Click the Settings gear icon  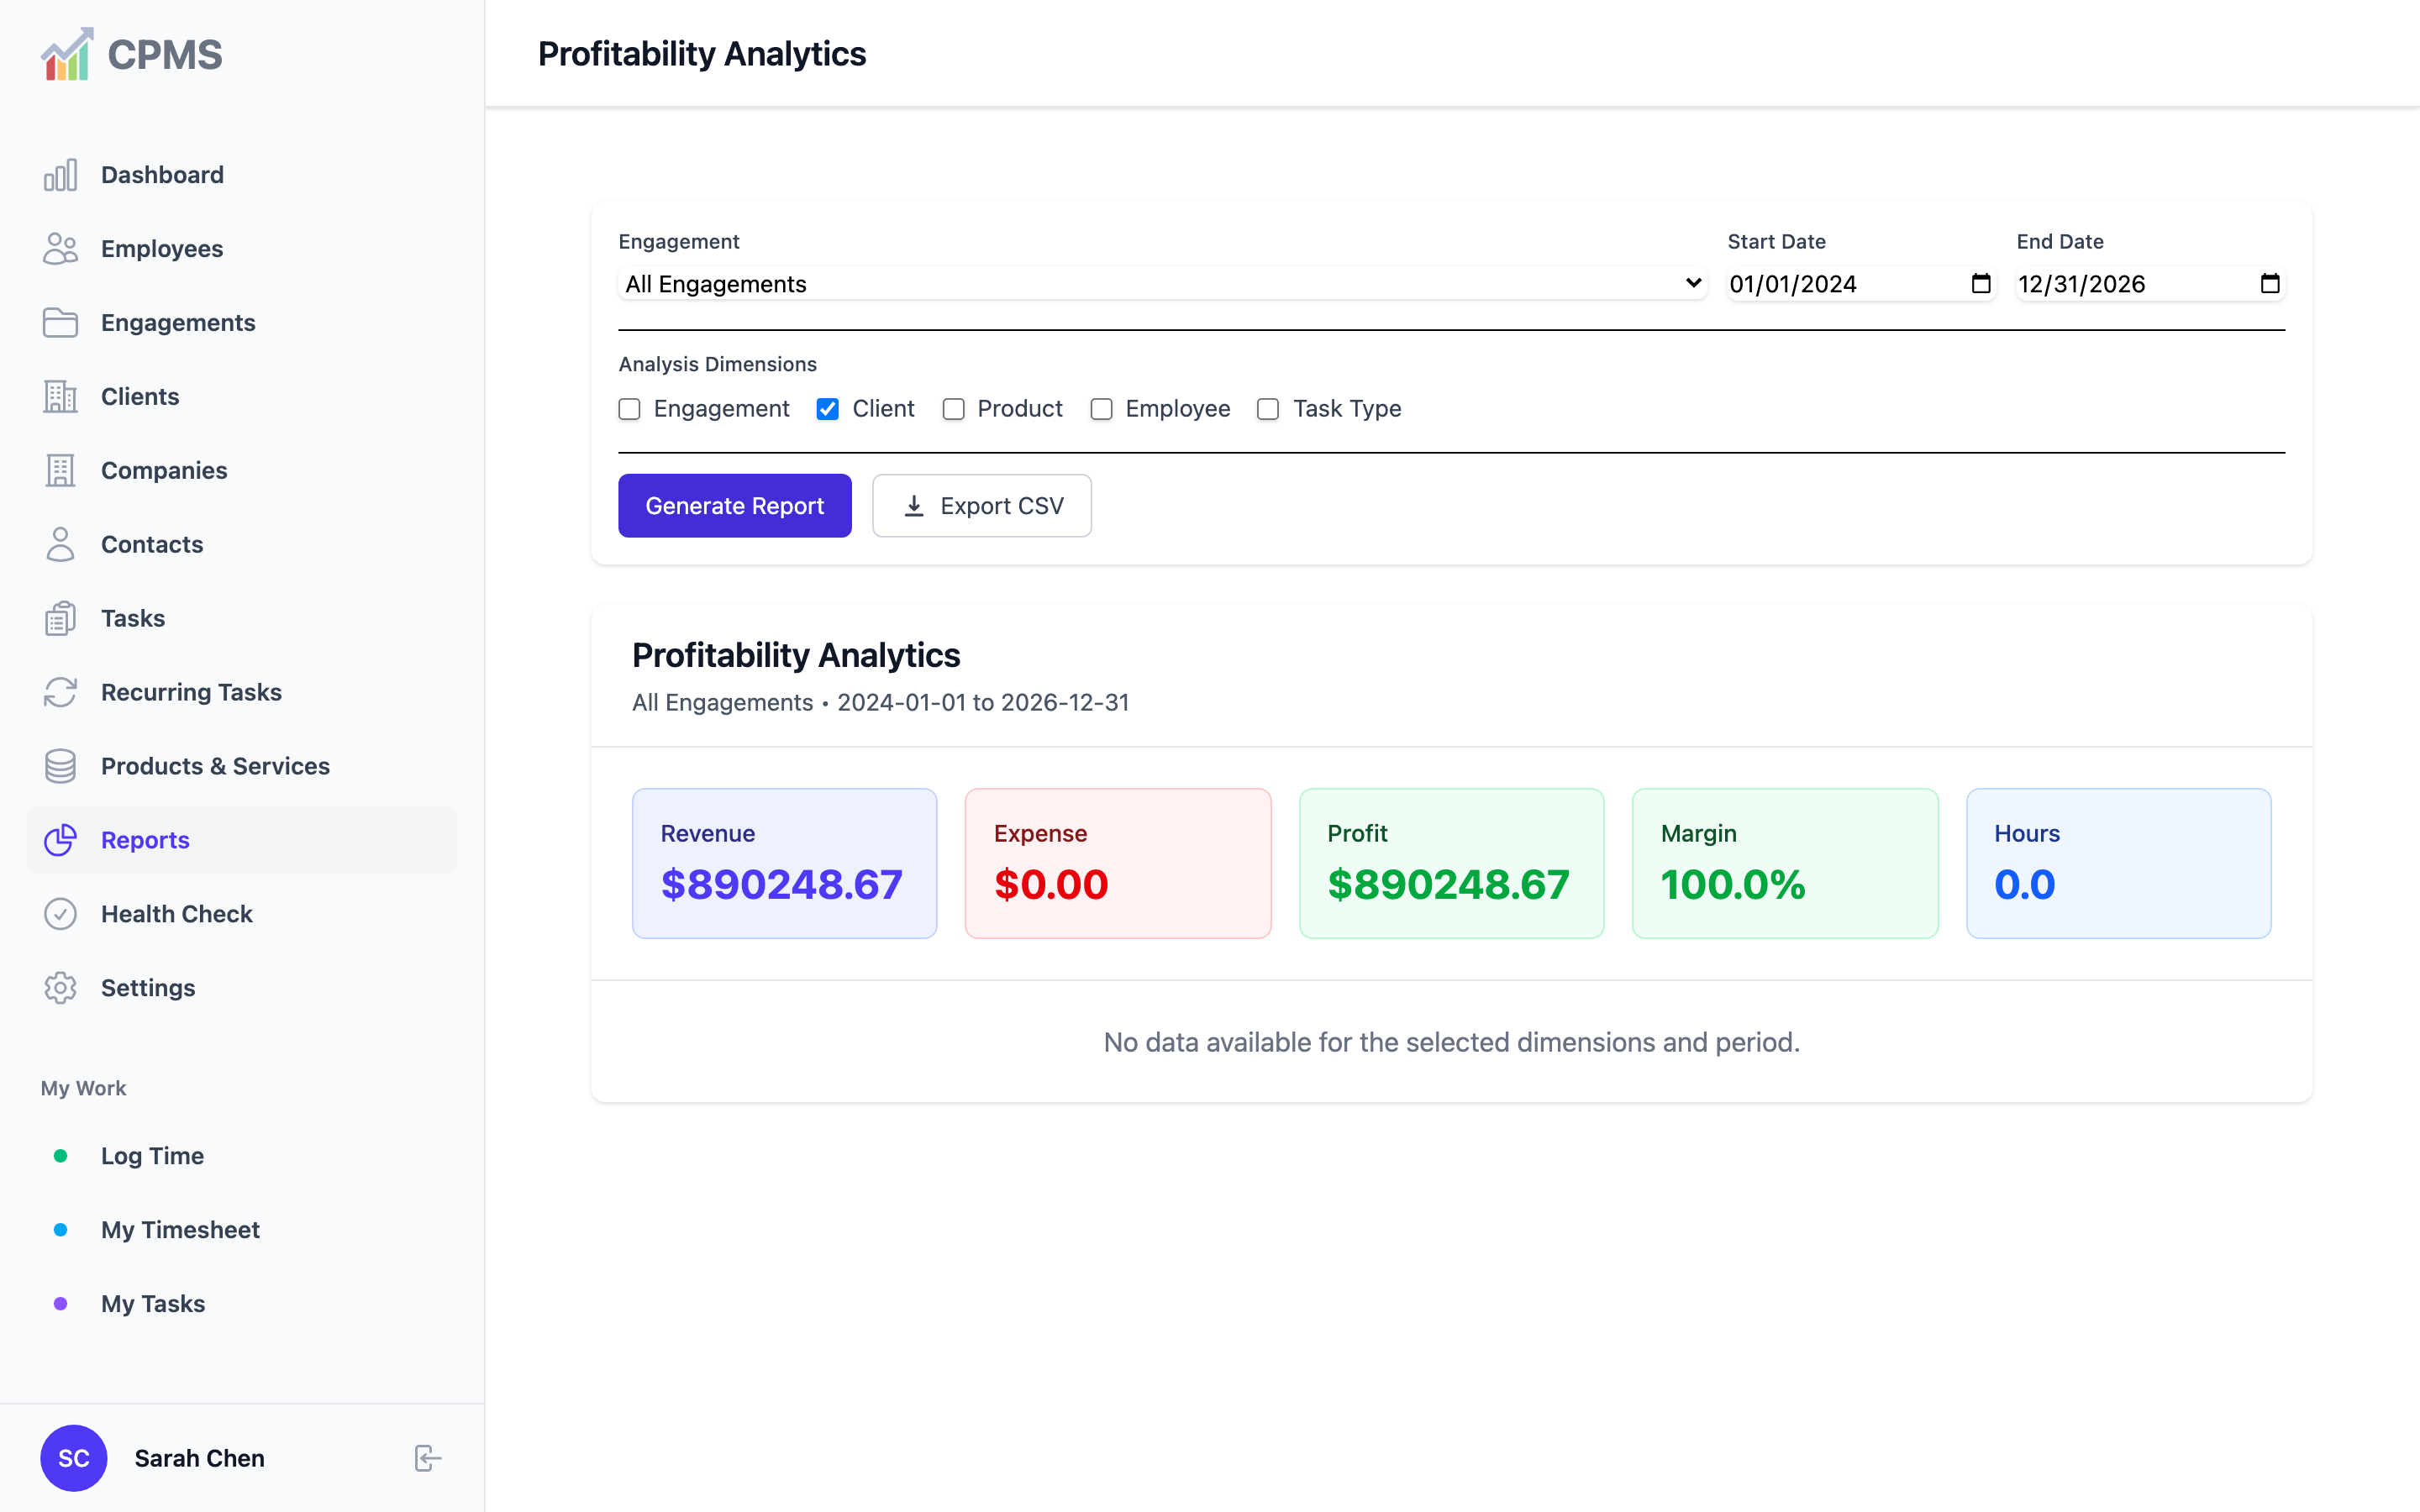60,989
